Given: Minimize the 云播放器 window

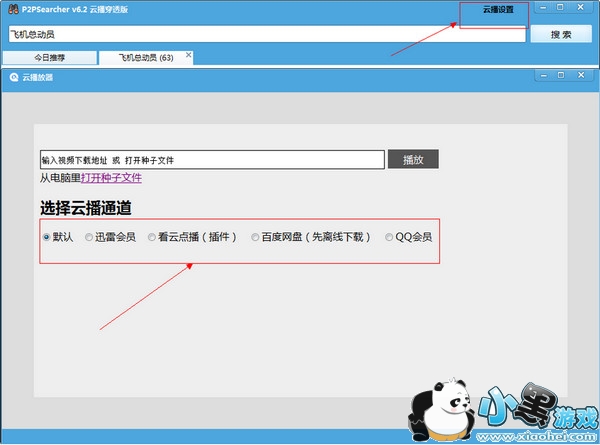Looking at the screenshot, I should click(543, 75).
